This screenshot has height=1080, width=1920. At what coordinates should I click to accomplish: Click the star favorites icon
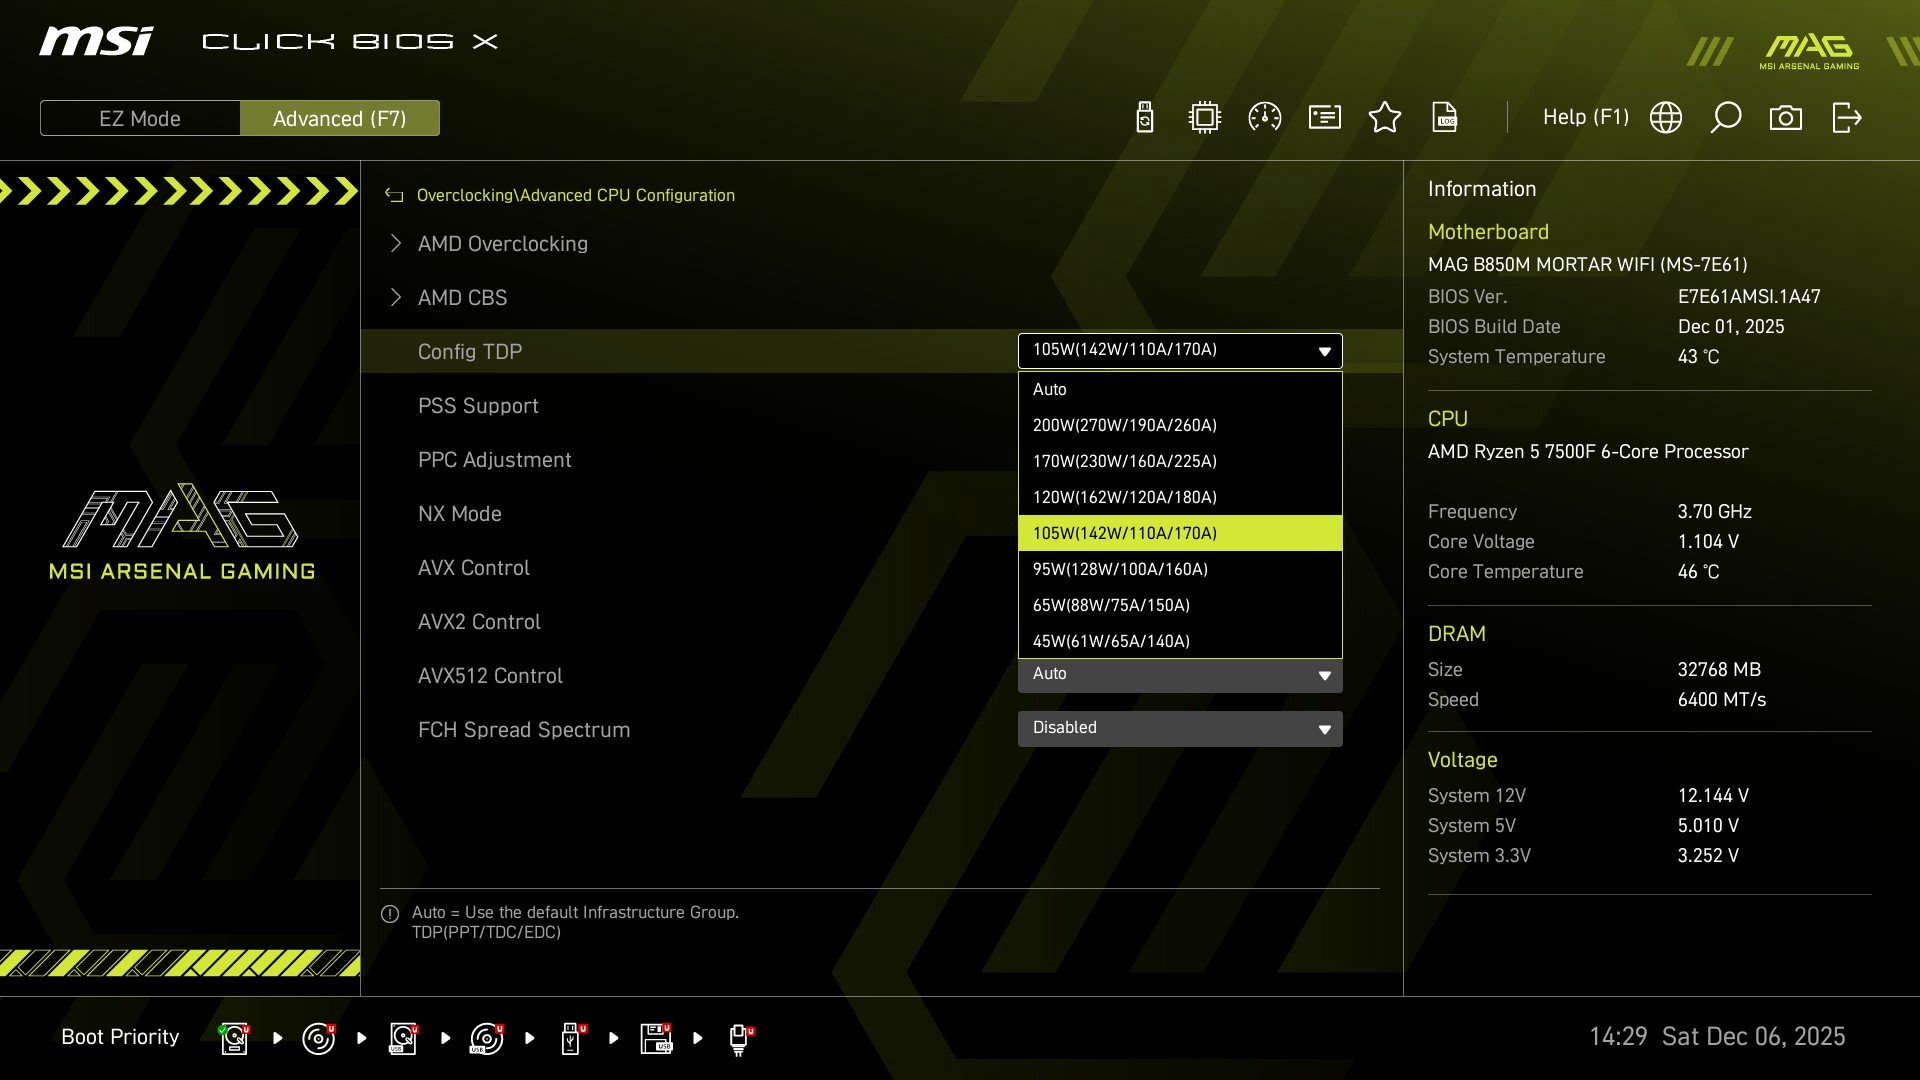(1385, 118)
